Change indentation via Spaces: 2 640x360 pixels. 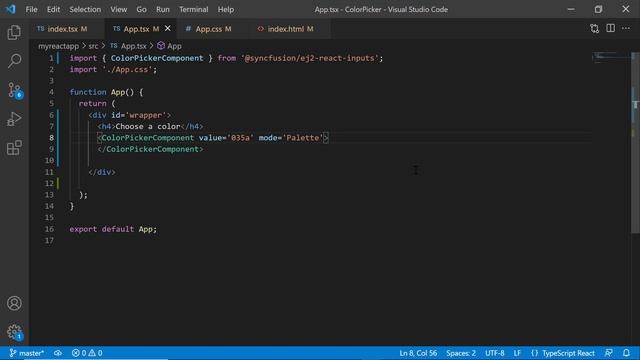point(461,353)
